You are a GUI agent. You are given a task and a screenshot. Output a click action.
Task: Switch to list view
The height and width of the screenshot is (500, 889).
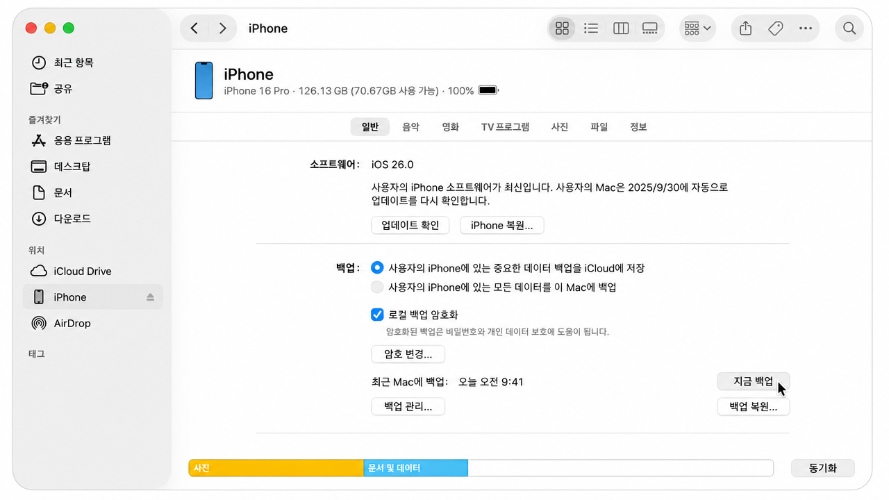[x=591, y=28]
